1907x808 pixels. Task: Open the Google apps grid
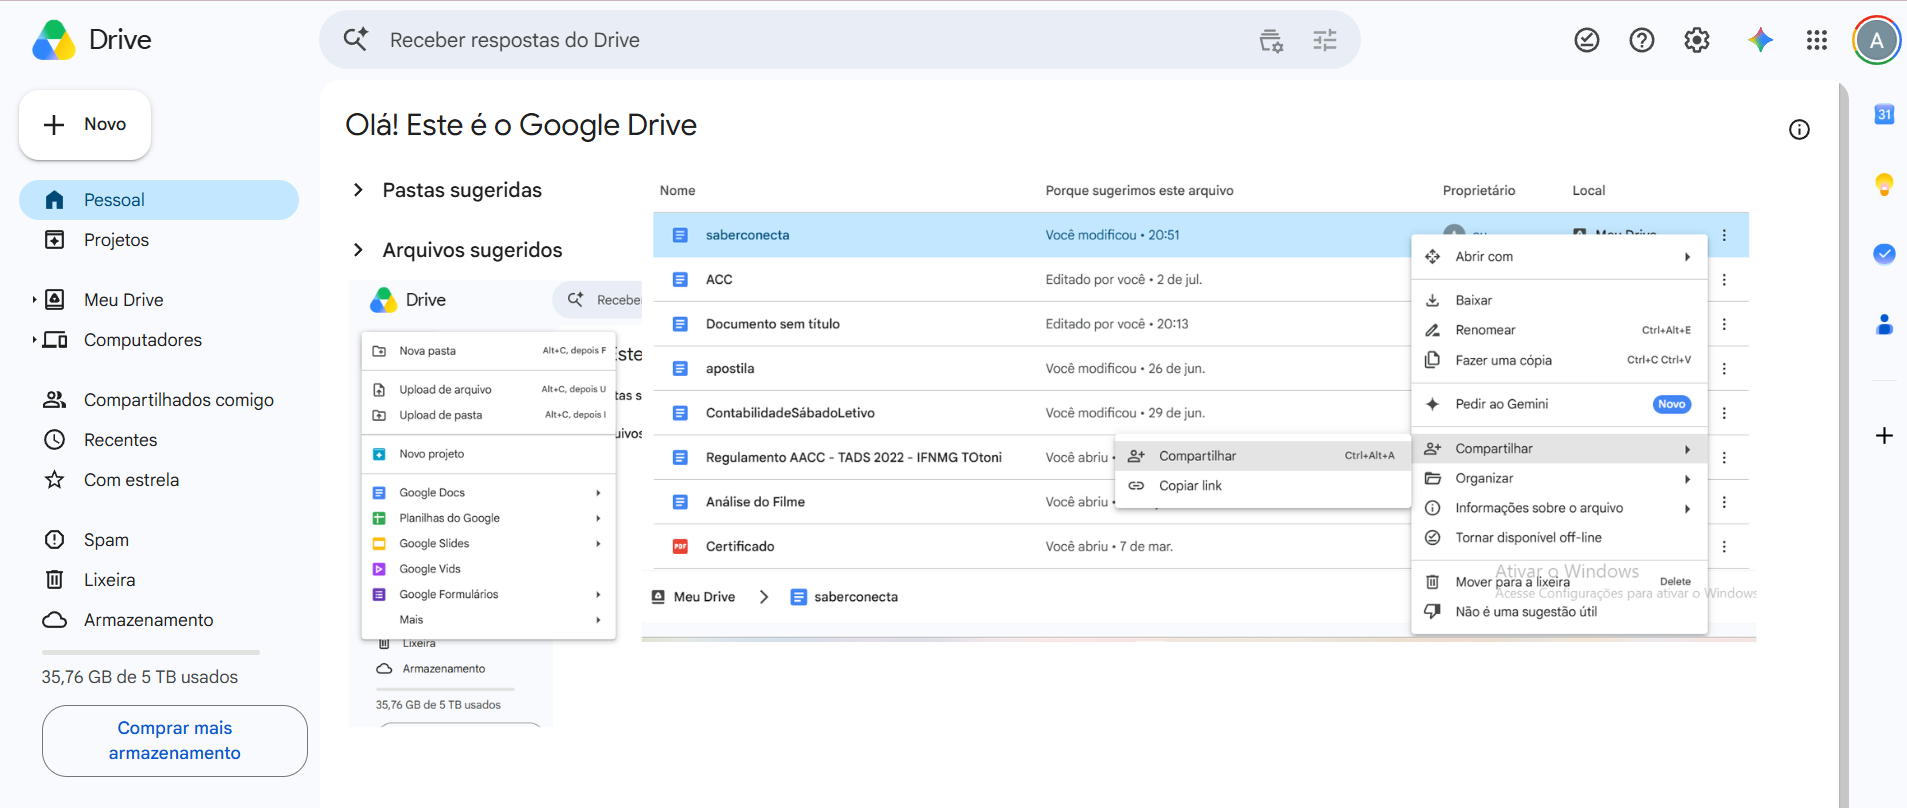click(x=1817, y=40)
